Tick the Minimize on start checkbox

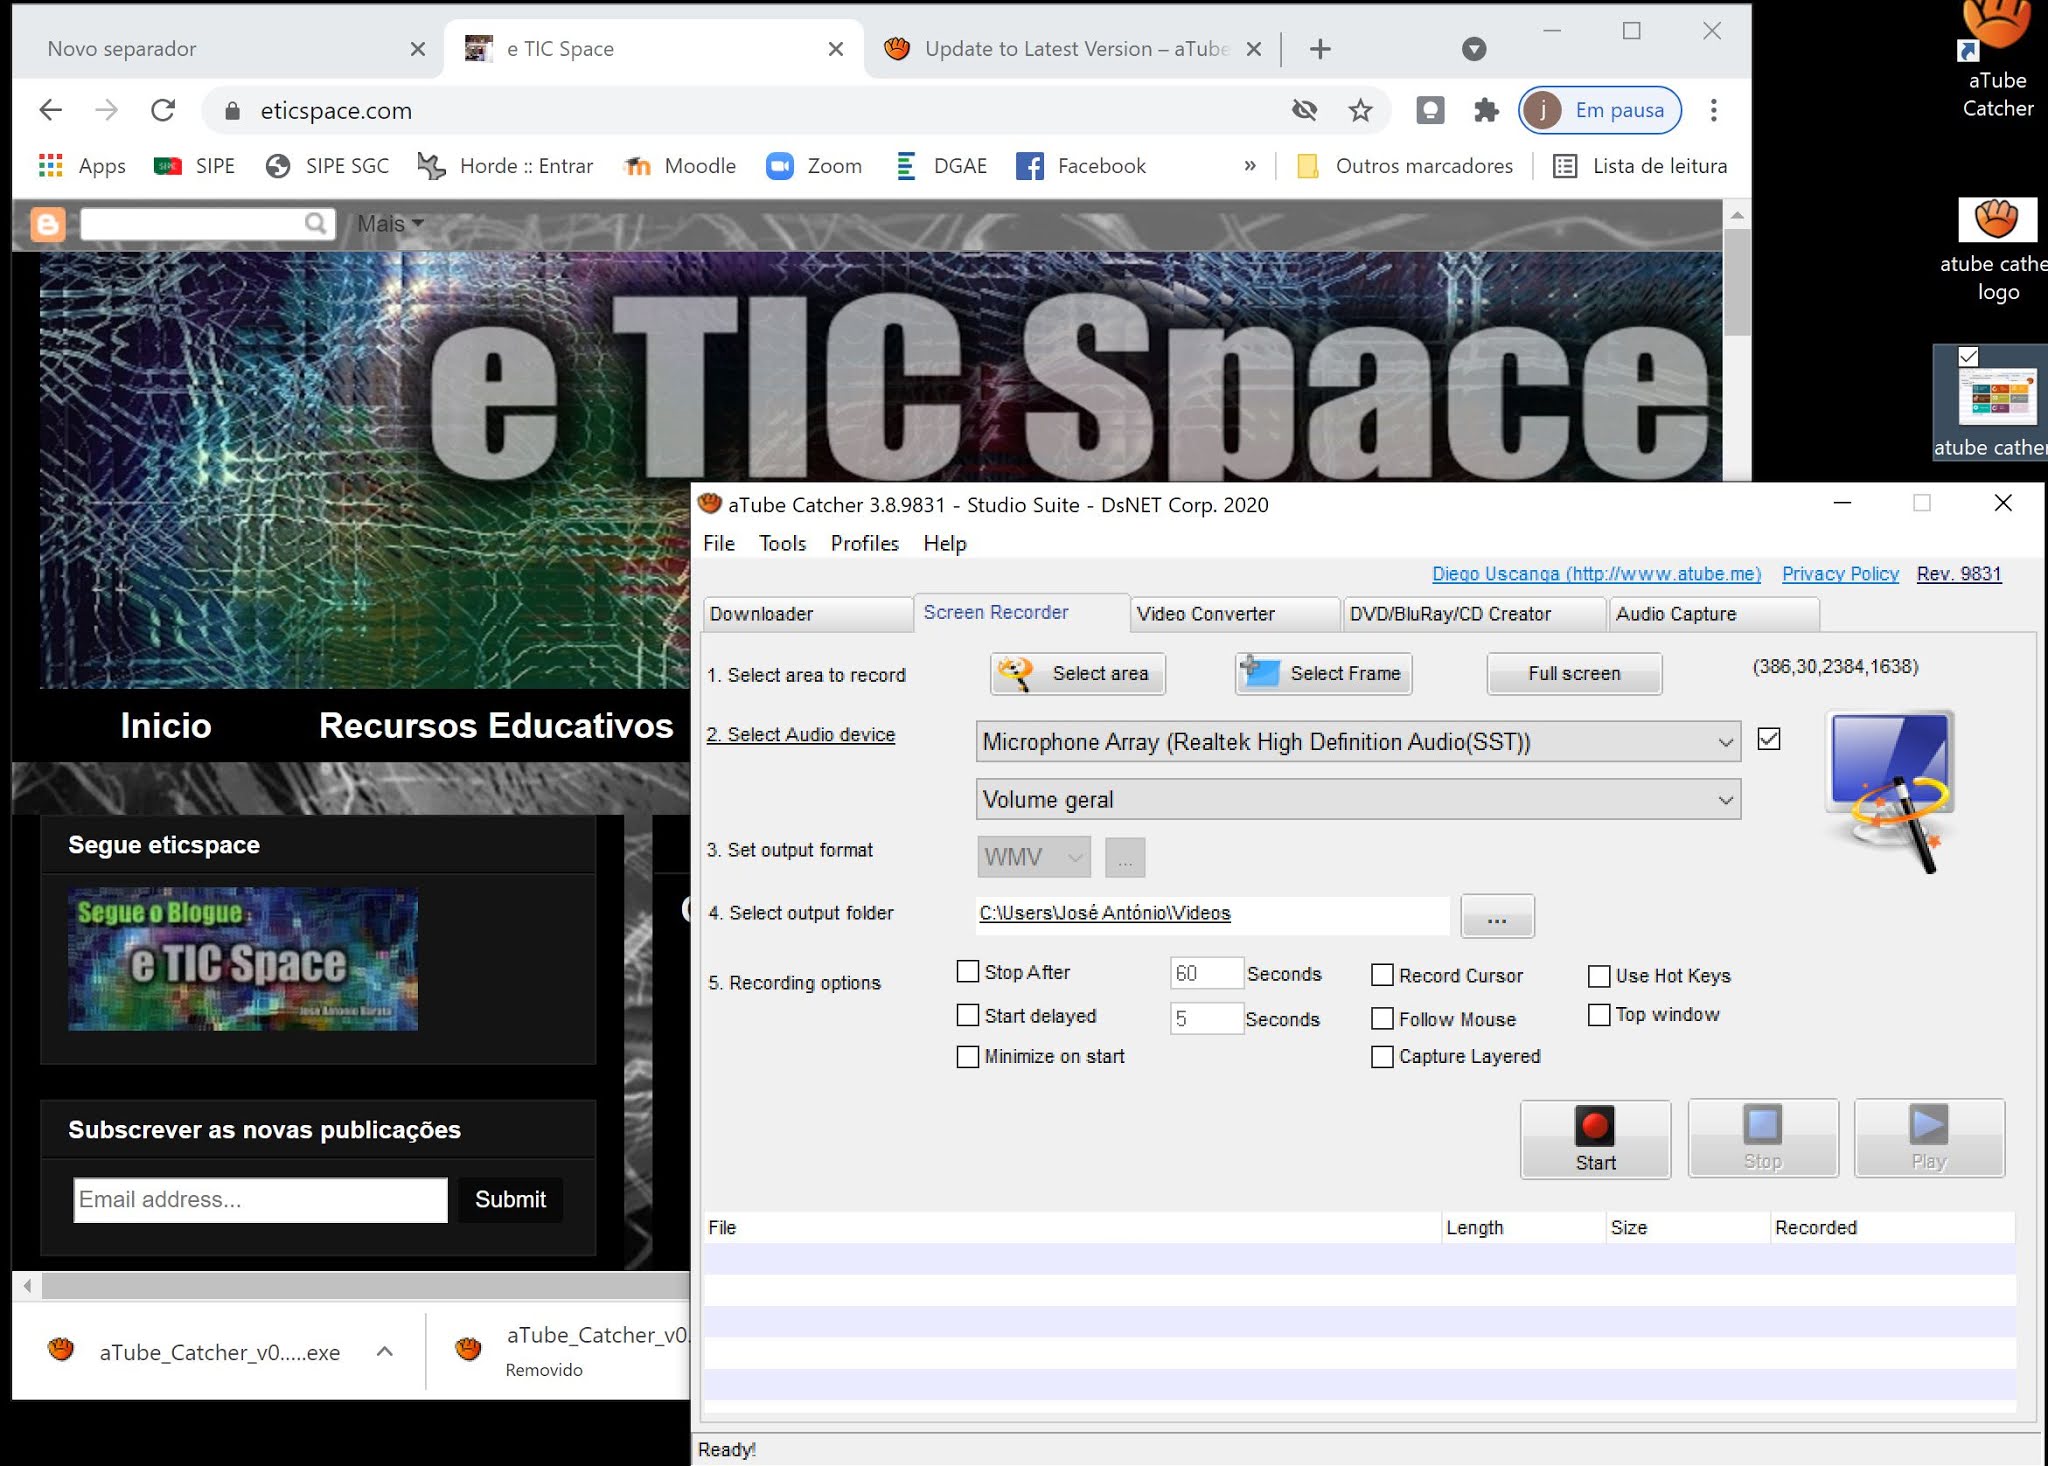click(968, 1057)
